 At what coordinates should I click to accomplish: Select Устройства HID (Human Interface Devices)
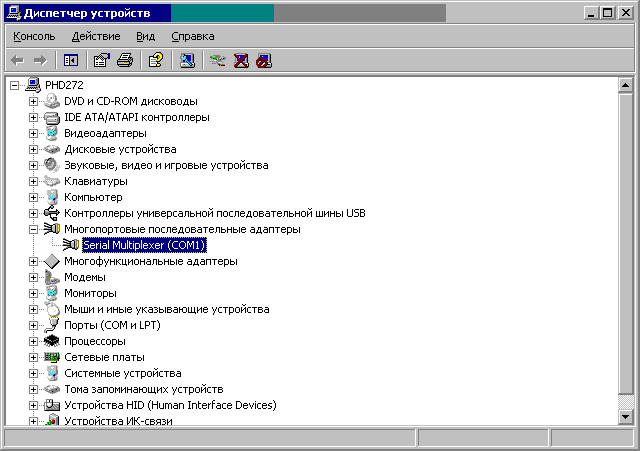click(170, 405)
